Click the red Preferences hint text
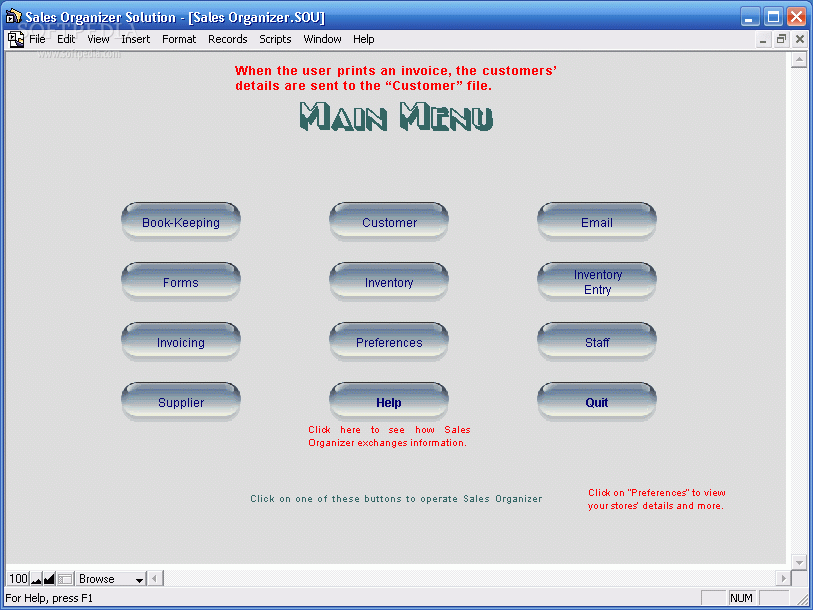This screenshot has width=813, height=610. (656, 499)
